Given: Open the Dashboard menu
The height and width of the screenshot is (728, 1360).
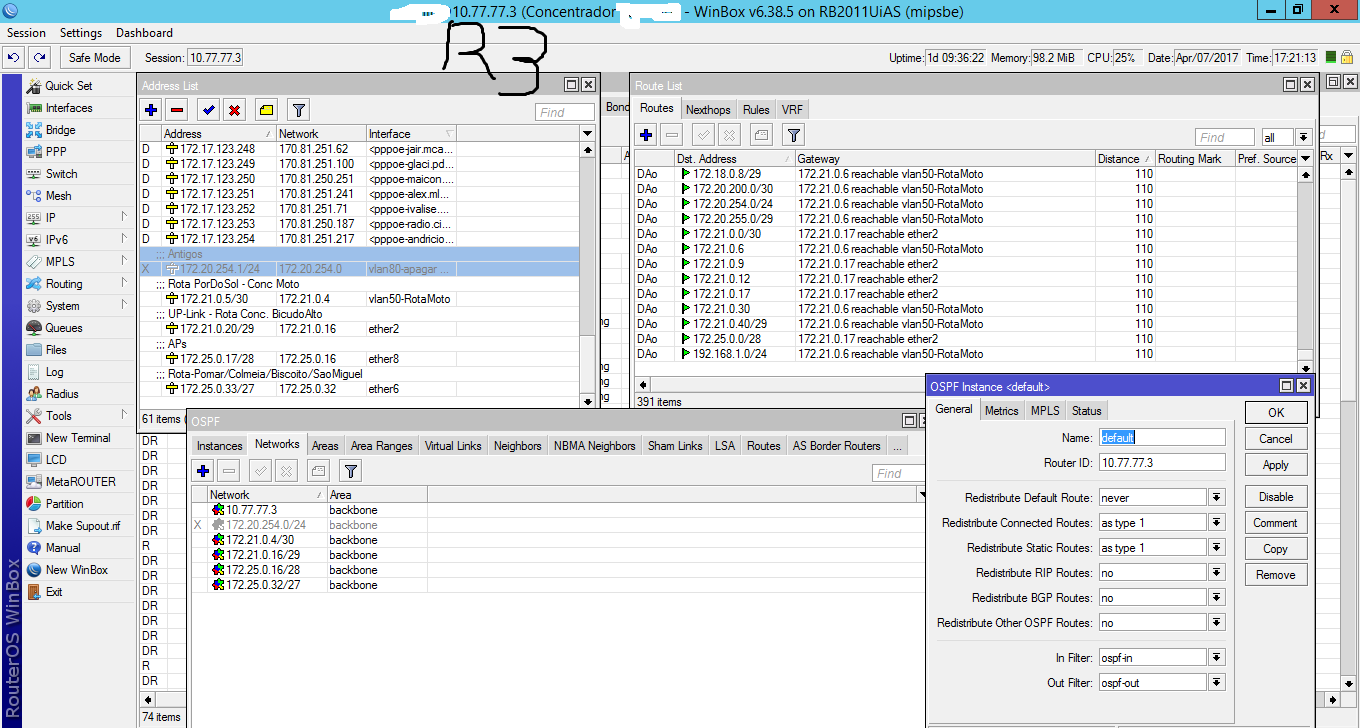Looking at the screenshot, I should (x=144, y=33).
